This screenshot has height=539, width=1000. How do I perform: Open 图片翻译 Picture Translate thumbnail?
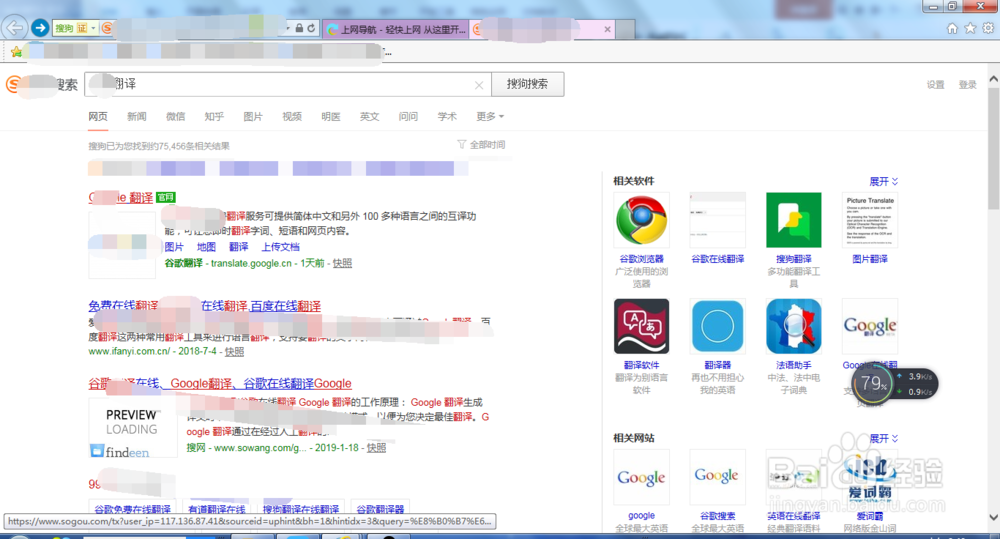click(x=870, y=220)
